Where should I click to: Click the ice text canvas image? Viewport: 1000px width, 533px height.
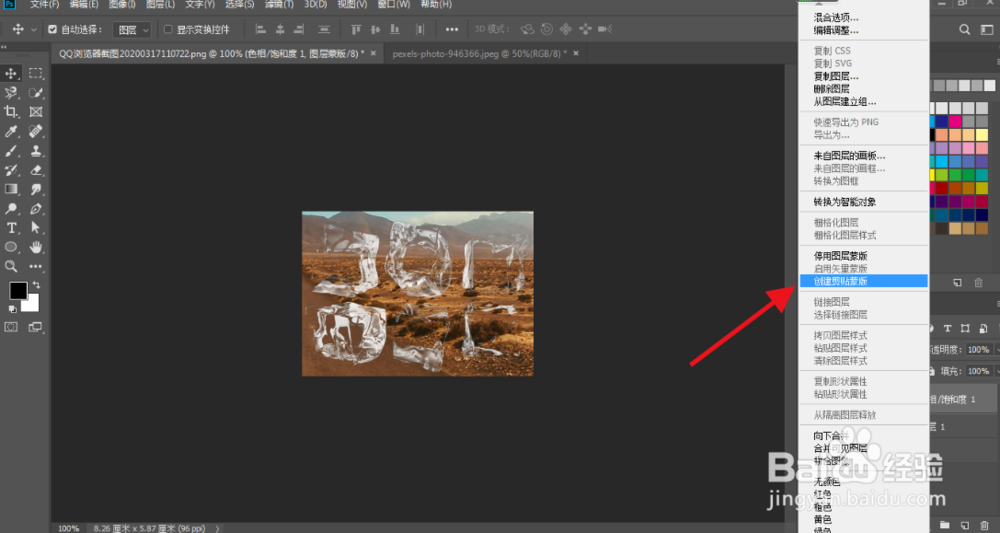[x=418, y=293]
